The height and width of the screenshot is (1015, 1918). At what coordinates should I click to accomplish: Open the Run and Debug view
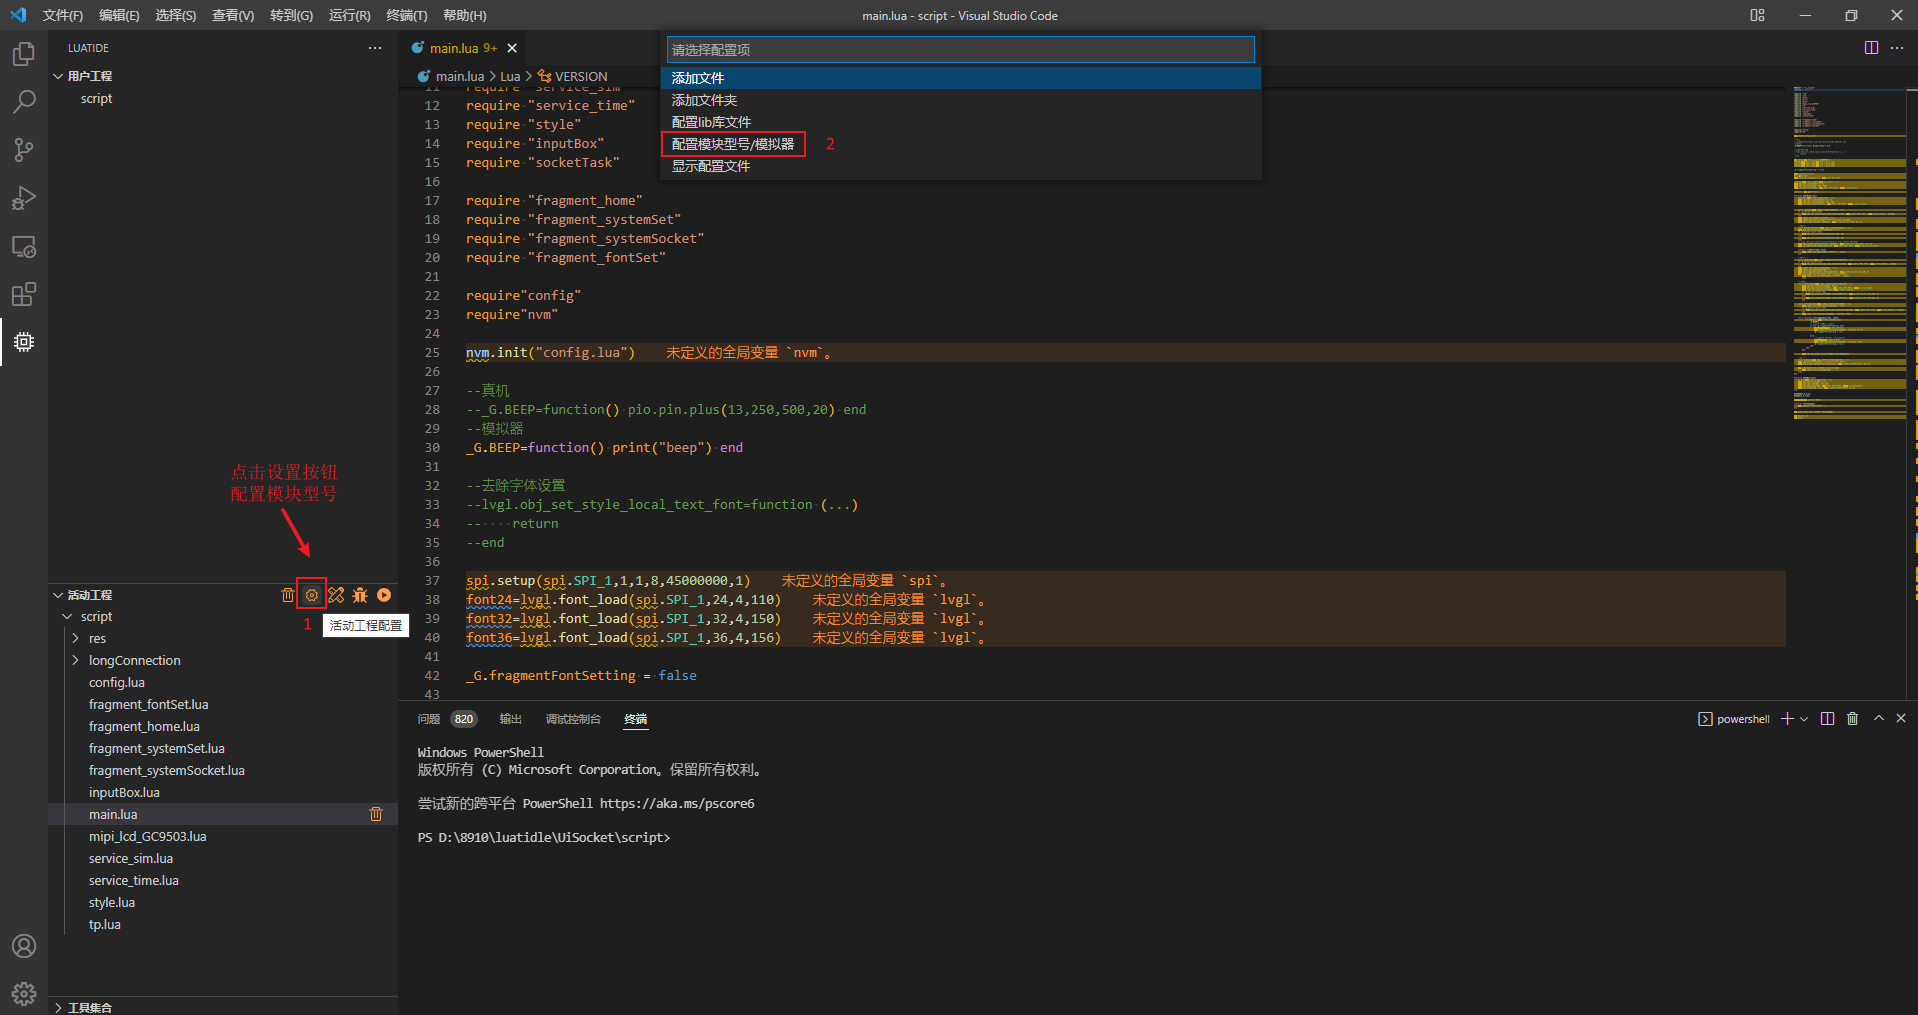pos(24,198)
